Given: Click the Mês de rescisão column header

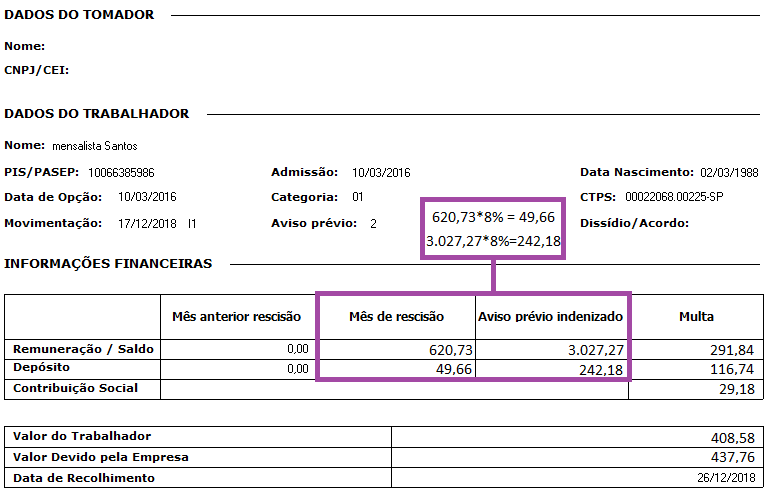Looking at the screenshot, I should tap(396, 317).
